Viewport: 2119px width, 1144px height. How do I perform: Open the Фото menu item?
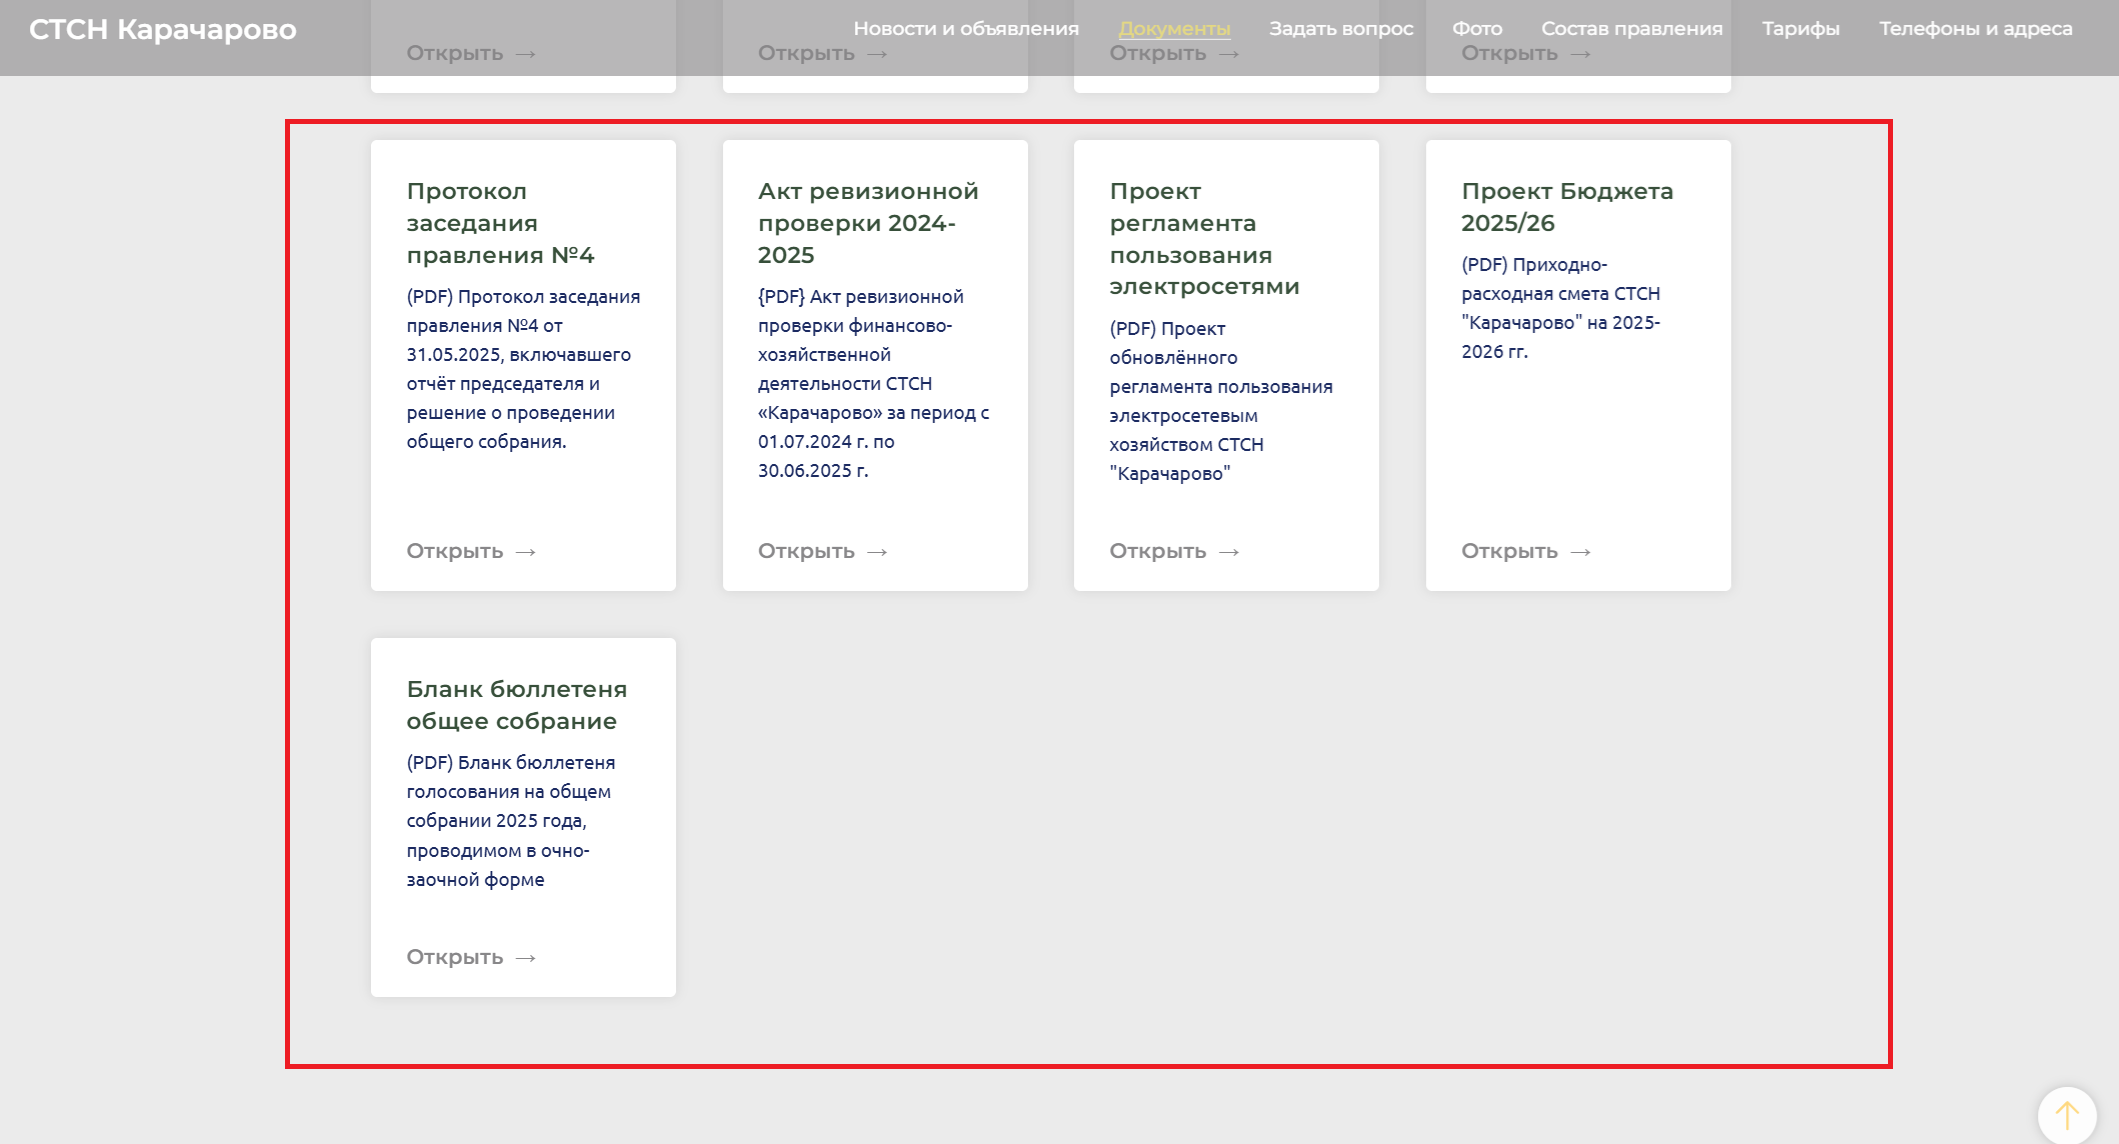(1477, 29)
